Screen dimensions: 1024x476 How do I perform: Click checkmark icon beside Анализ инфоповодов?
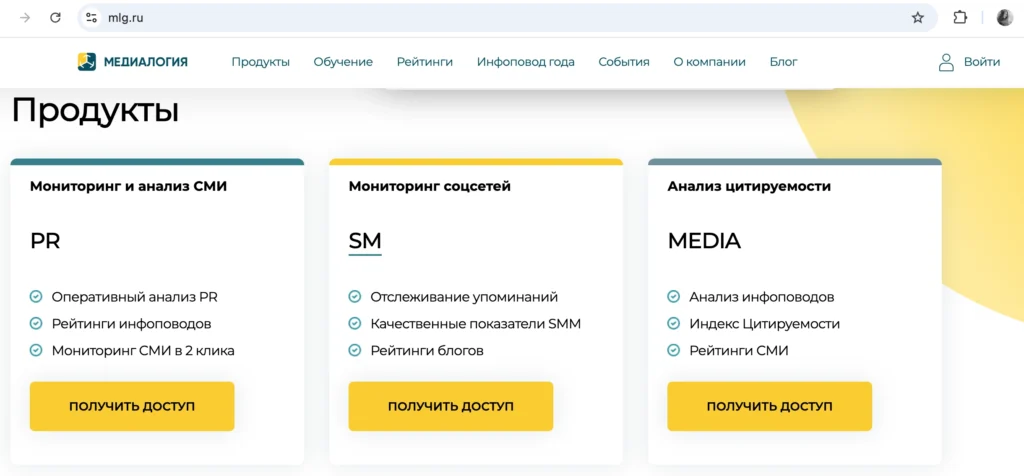(673, 297)
